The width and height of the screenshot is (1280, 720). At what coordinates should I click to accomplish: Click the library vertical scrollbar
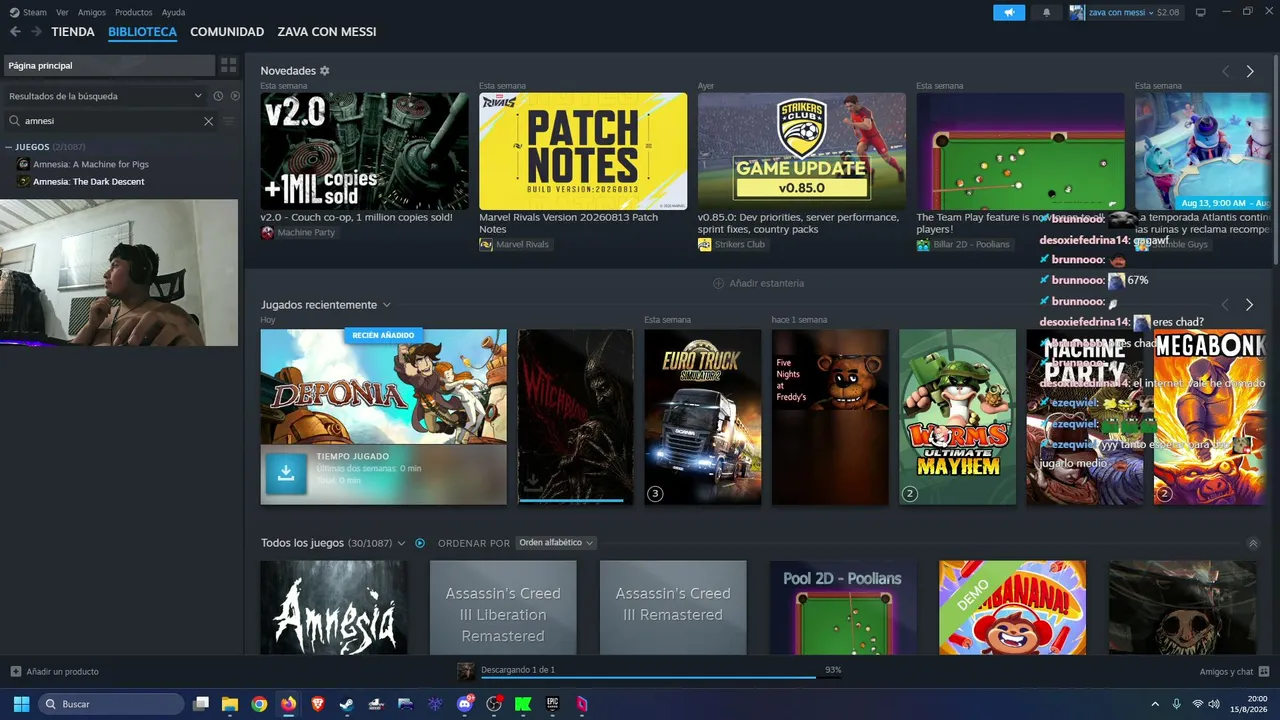(x=1275, y=160)
